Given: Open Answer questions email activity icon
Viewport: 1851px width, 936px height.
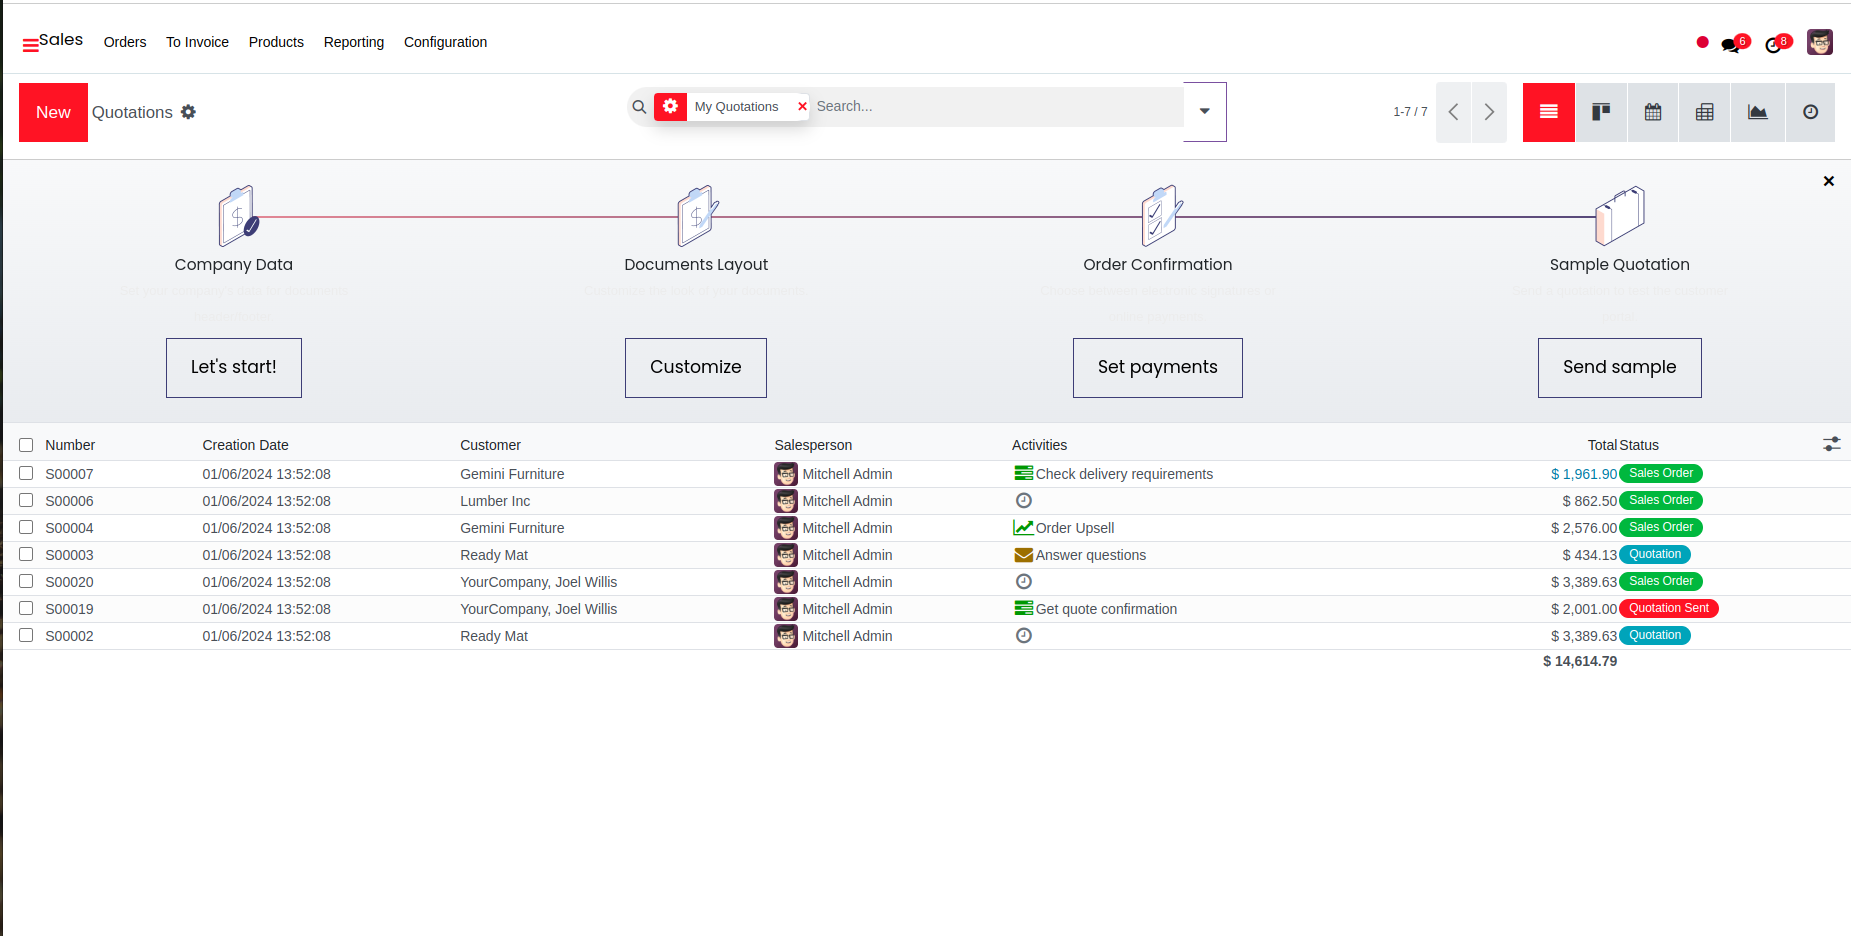Looking at the screenshot, I should [x=1023, y=554].
